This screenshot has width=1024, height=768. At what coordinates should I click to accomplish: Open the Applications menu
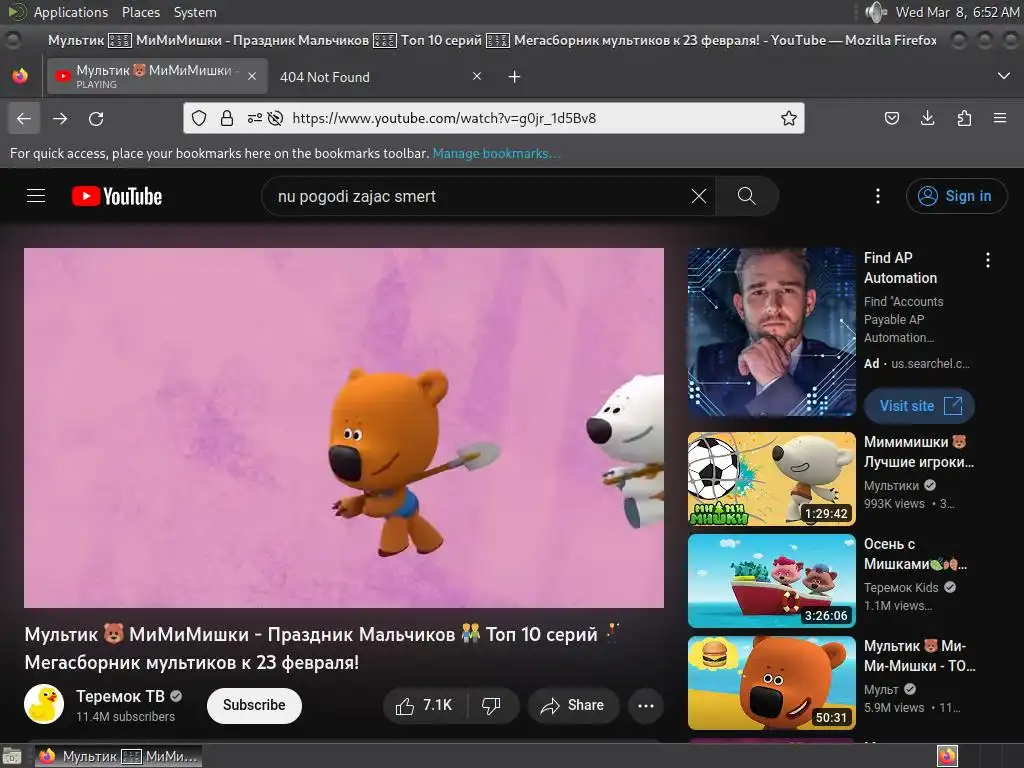click(x=71, y=12)
